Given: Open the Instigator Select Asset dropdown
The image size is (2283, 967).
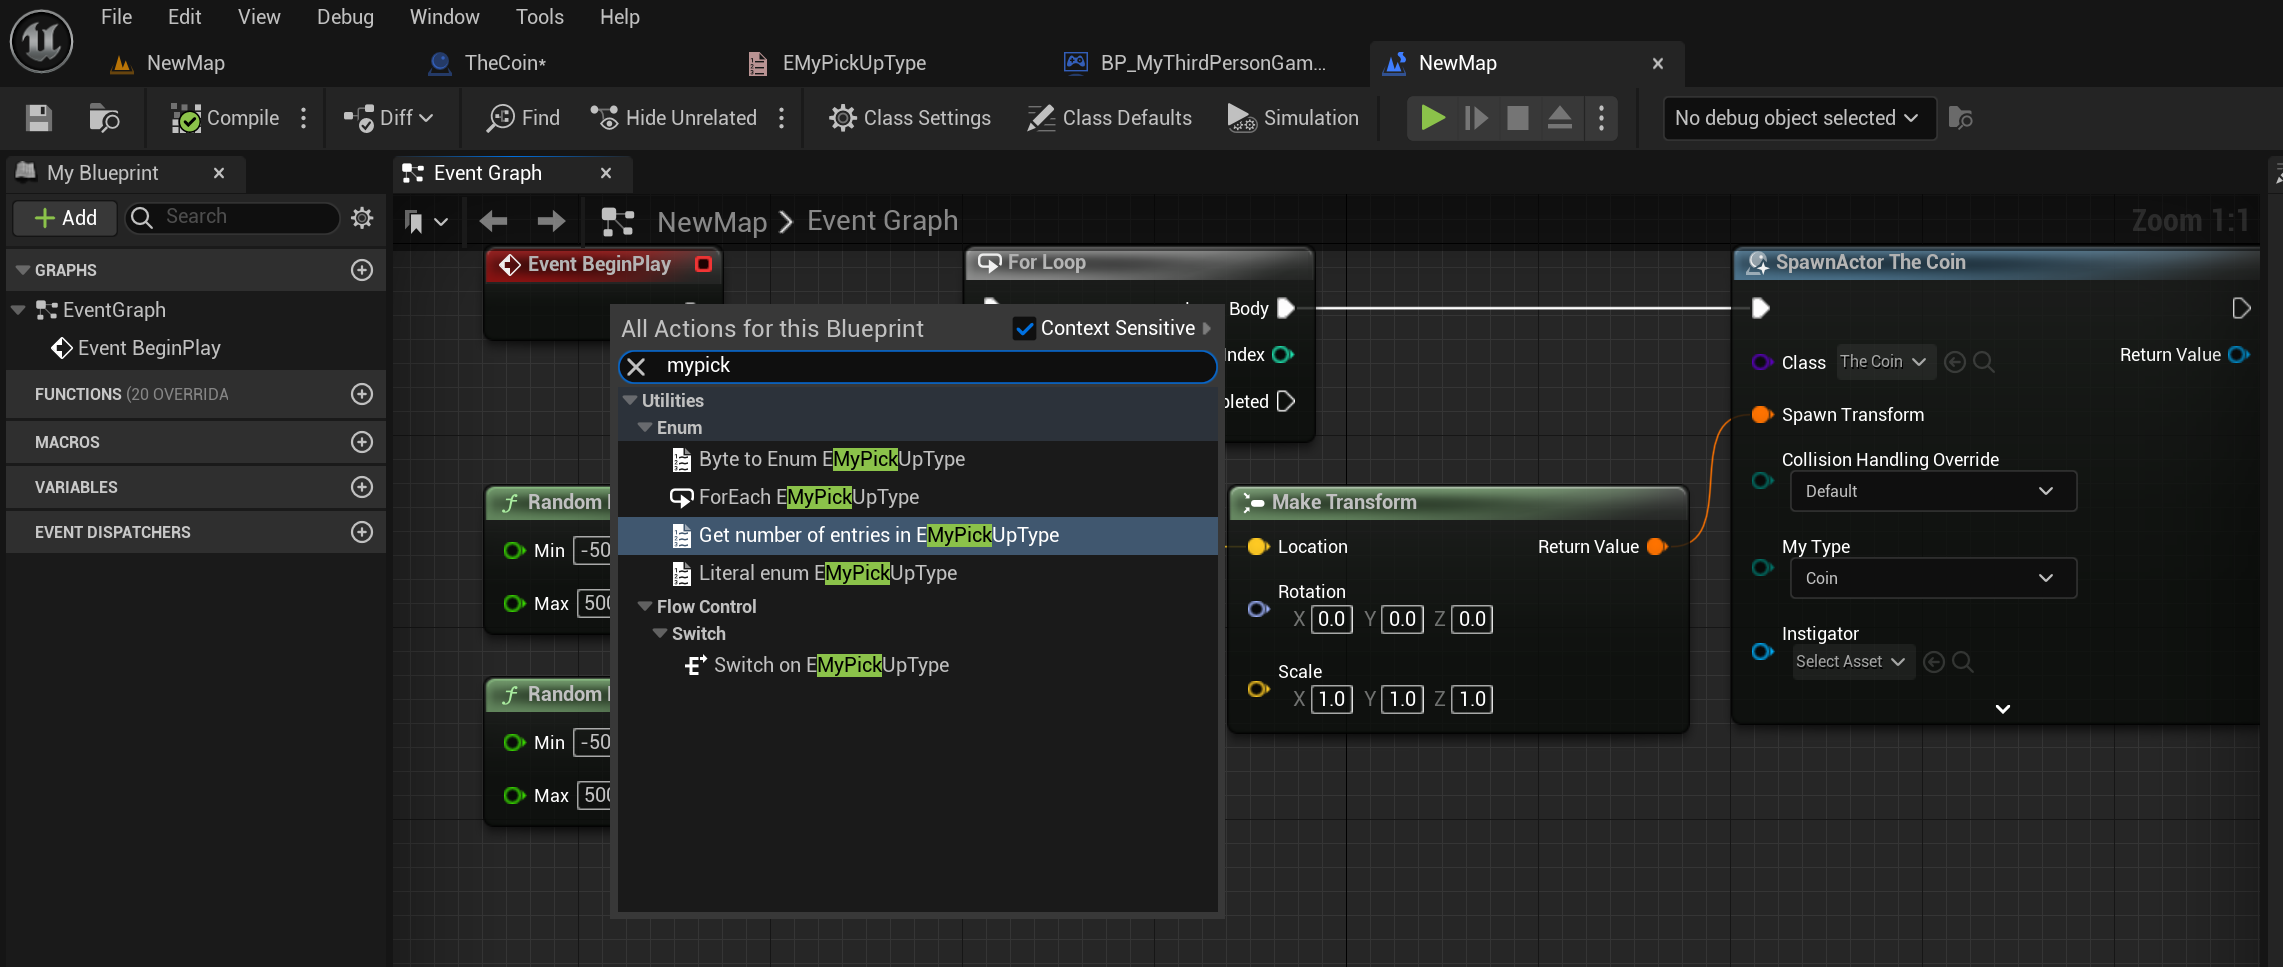Looking at the screenshot, I should (x=1852, y=662).
